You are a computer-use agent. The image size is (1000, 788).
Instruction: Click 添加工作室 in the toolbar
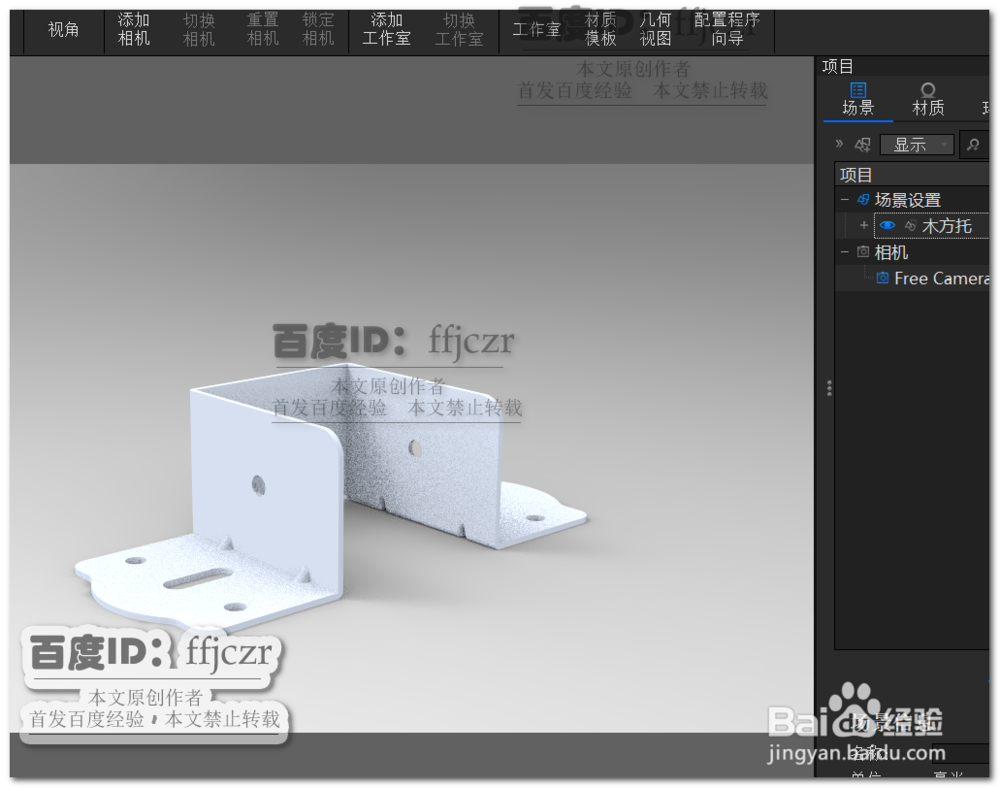386,29
